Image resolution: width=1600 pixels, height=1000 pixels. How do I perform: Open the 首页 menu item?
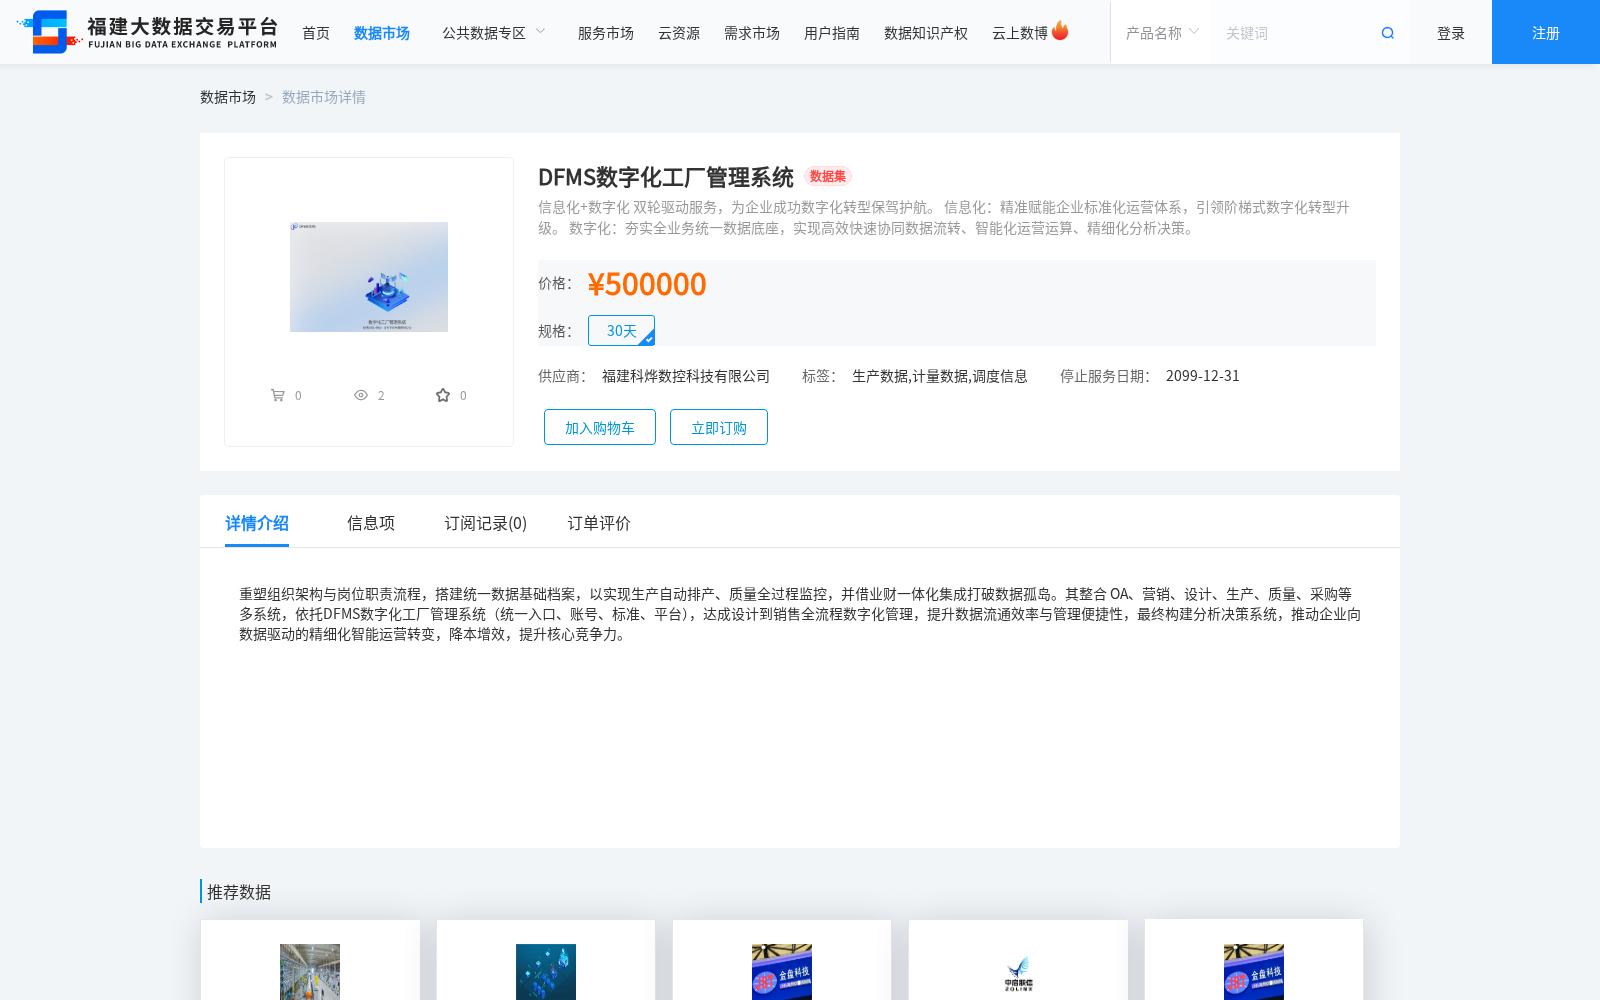[316, 33]
